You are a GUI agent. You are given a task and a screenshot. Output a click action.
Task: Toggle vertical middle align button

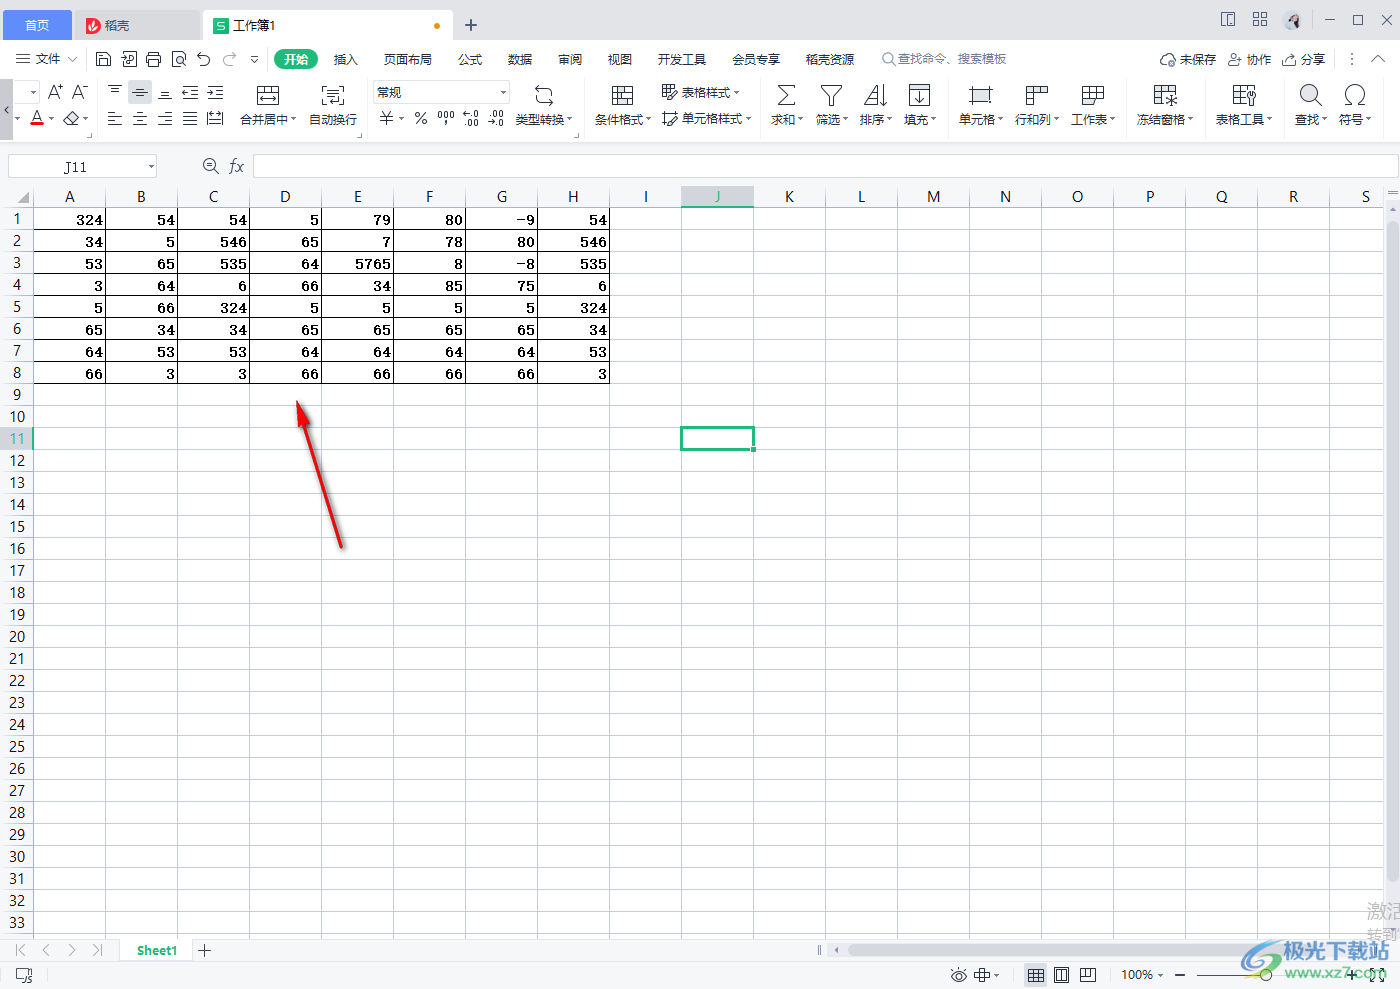(140, 92)
